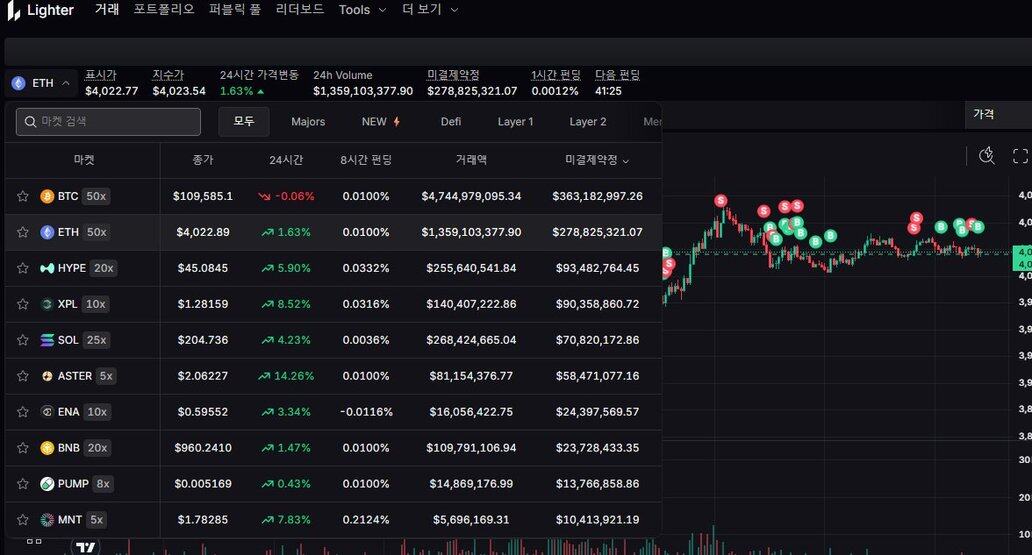Click the PUMP coin icon
Viewport: 1032px width, 555px height.
(x=47, y=484)
